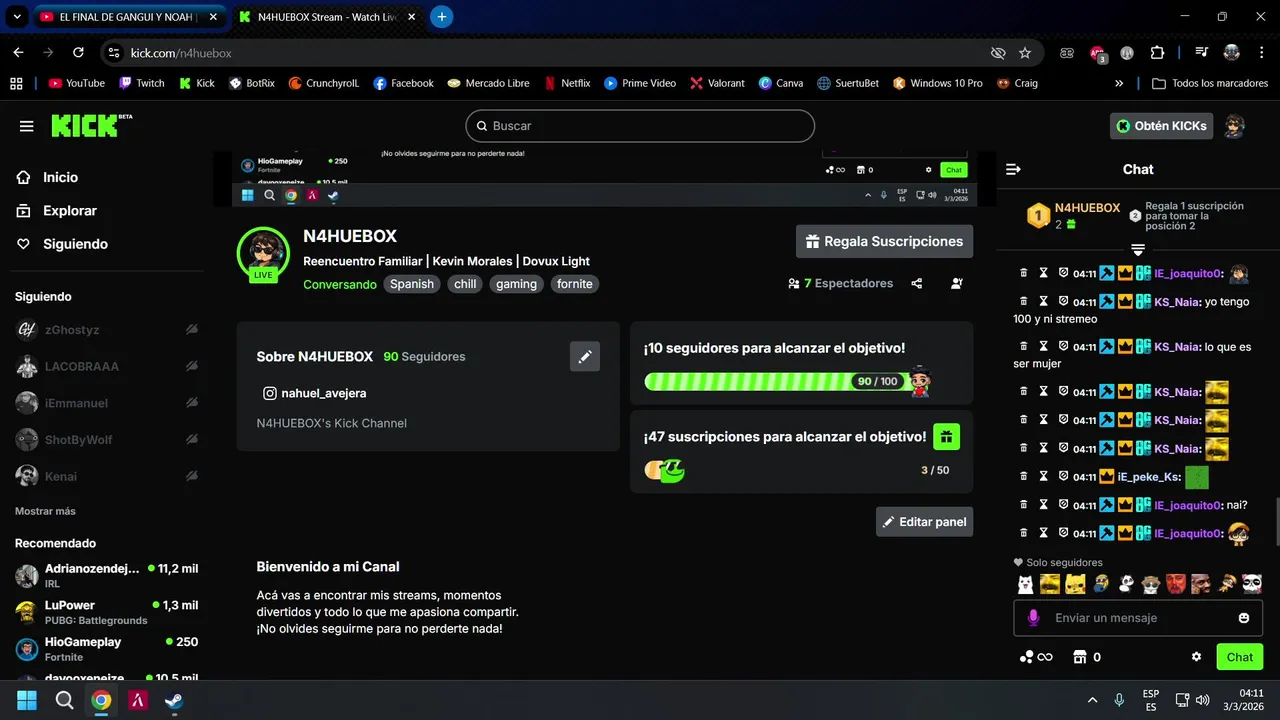Open recommended channel LuPower
Viewport: 1280px width, 720px height.
106,612
